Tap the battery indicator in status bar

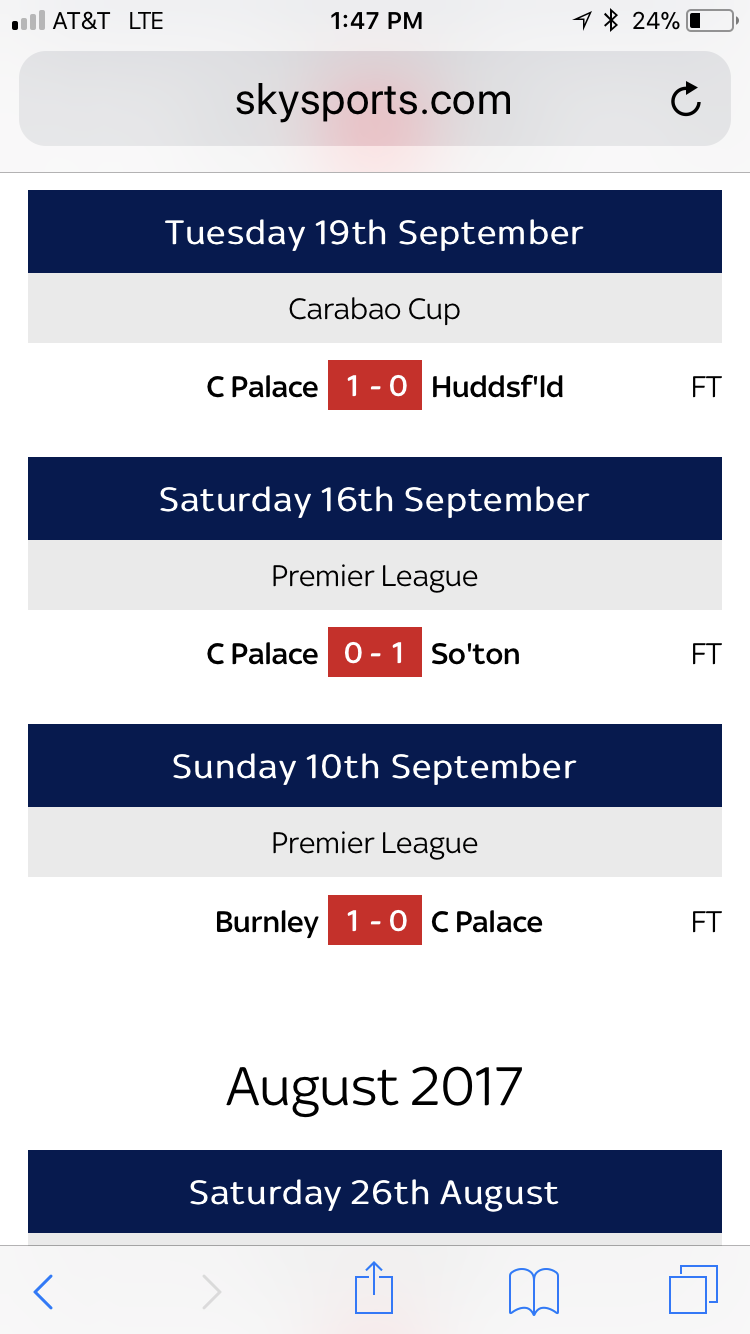pos(711,21)
